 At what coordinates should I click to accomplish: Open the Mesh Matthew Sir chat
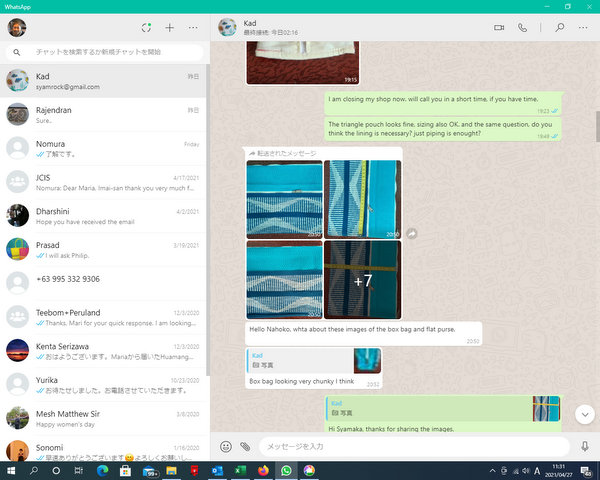point(103,418)
